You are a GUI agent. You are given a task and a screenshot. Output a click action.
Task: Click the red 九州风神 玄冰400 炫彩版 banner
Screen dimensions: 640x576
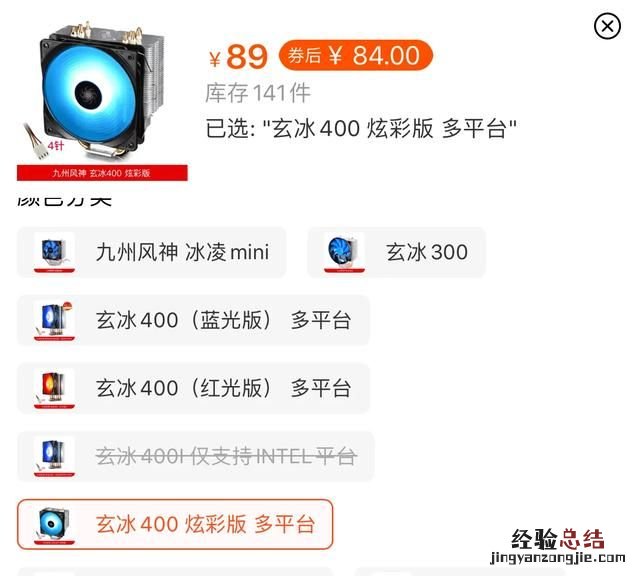point(102,173)
